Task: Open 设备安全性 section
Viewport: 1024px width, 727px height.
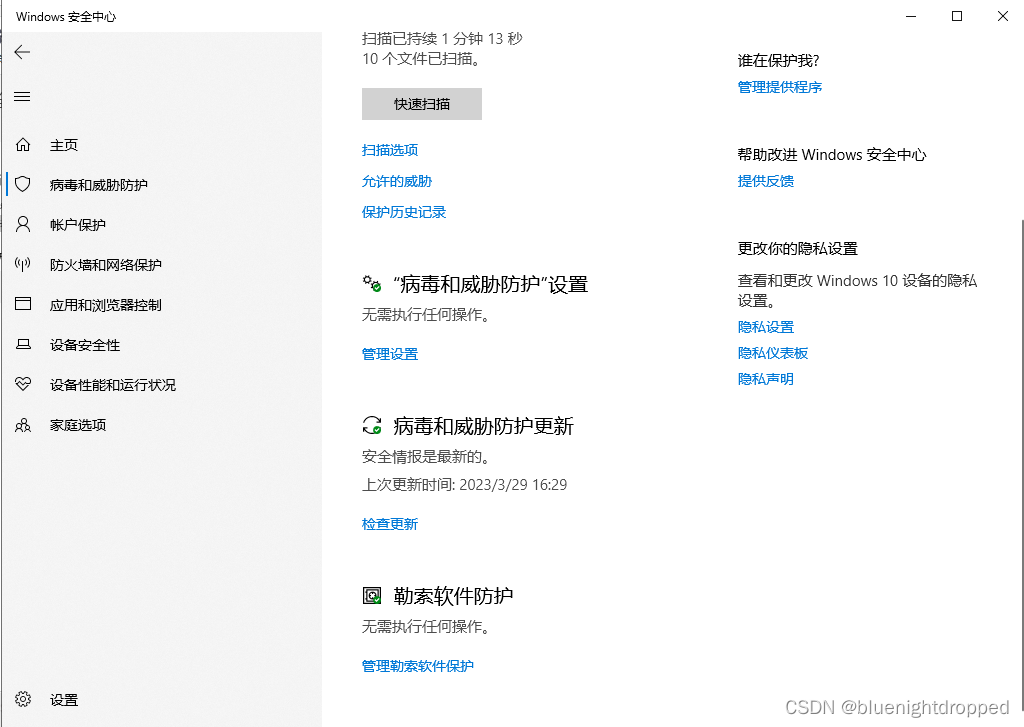Action: [85, 345]
